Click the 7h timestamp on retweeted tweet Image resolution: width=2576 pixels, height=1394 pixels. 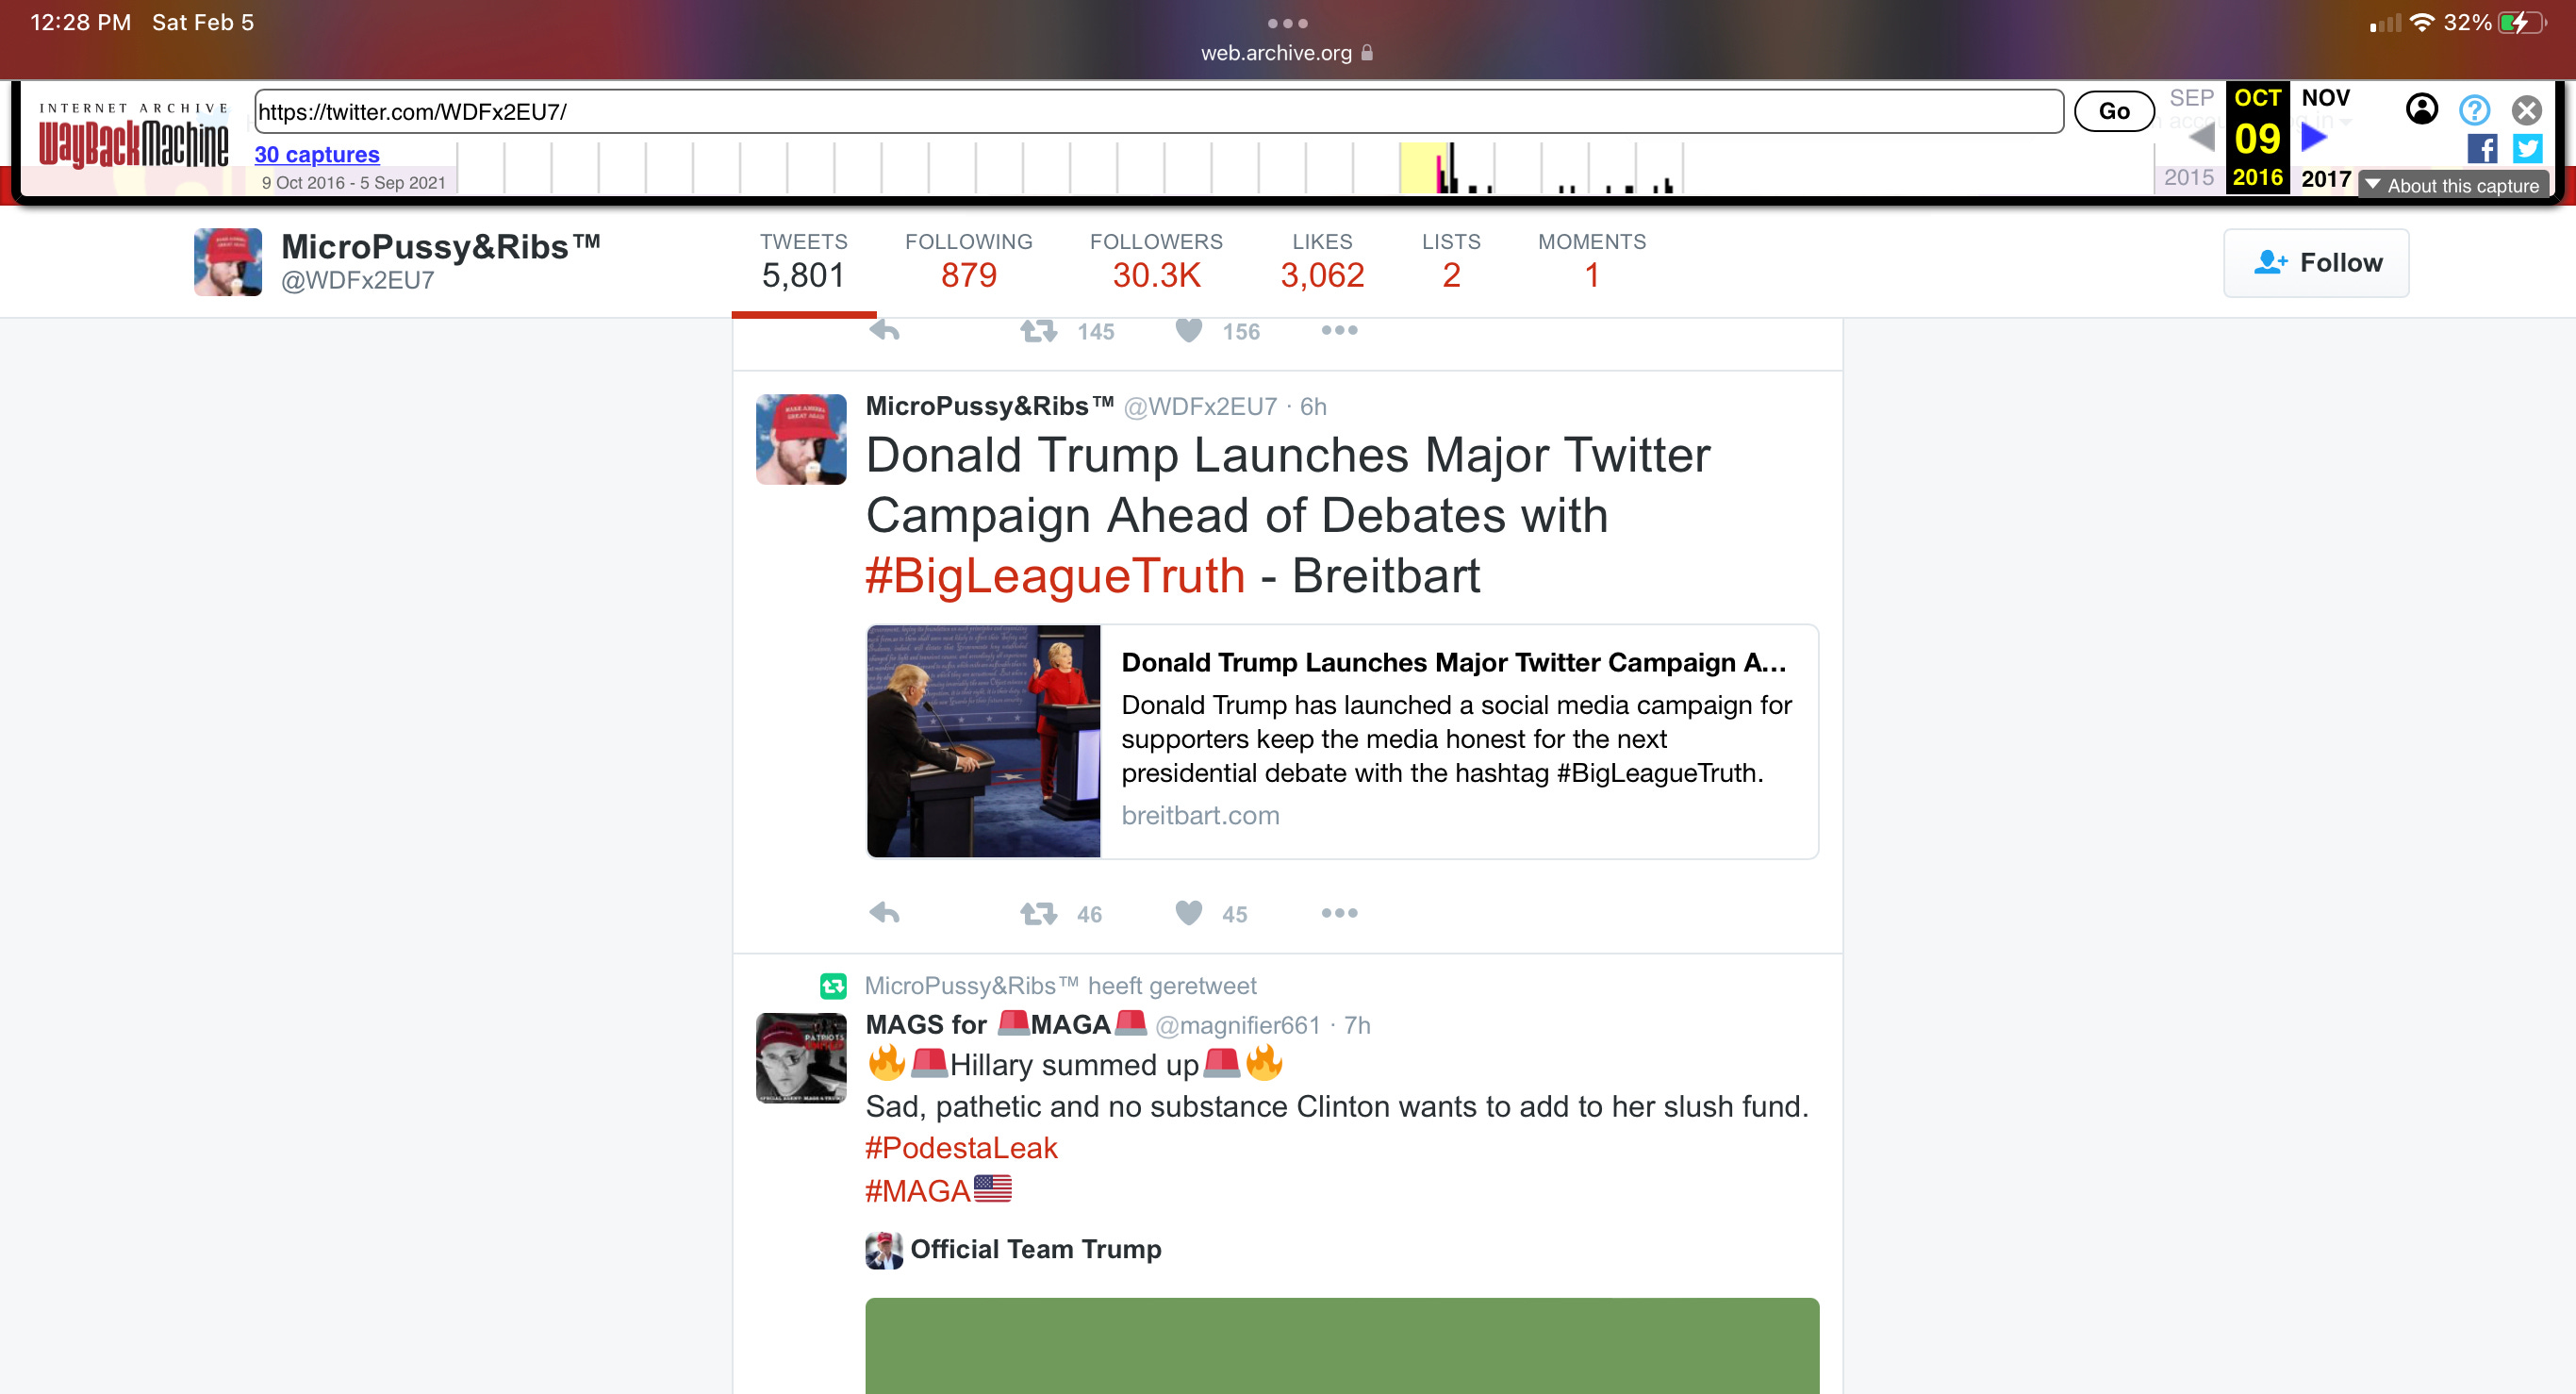pyautogui.click(x=1357, y=1026)
